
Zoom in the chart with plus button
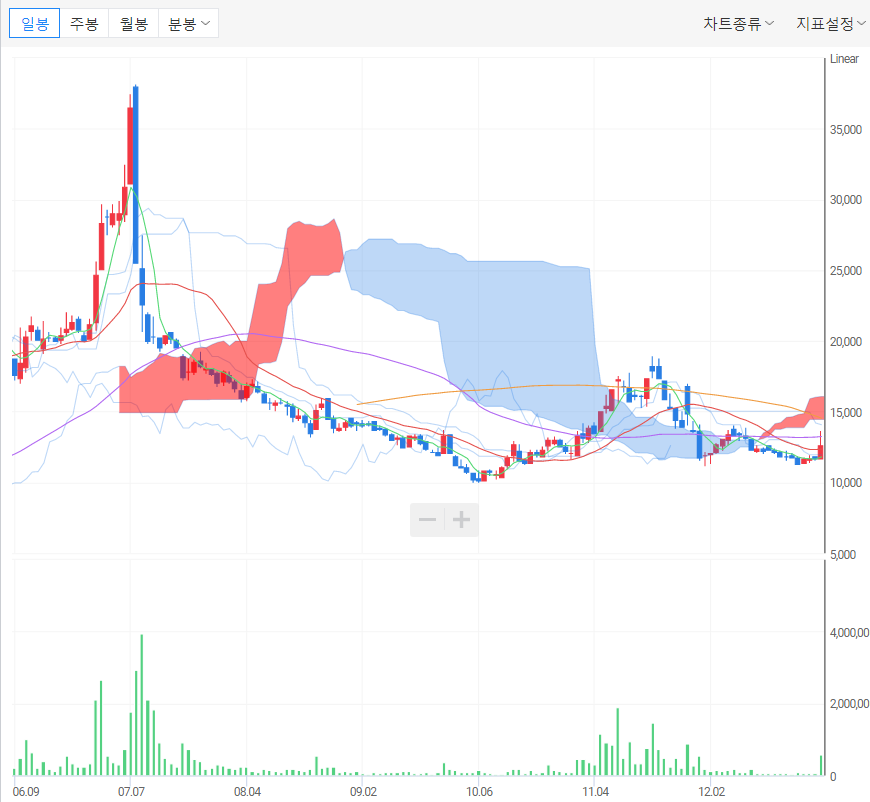[x=462, y=520]
